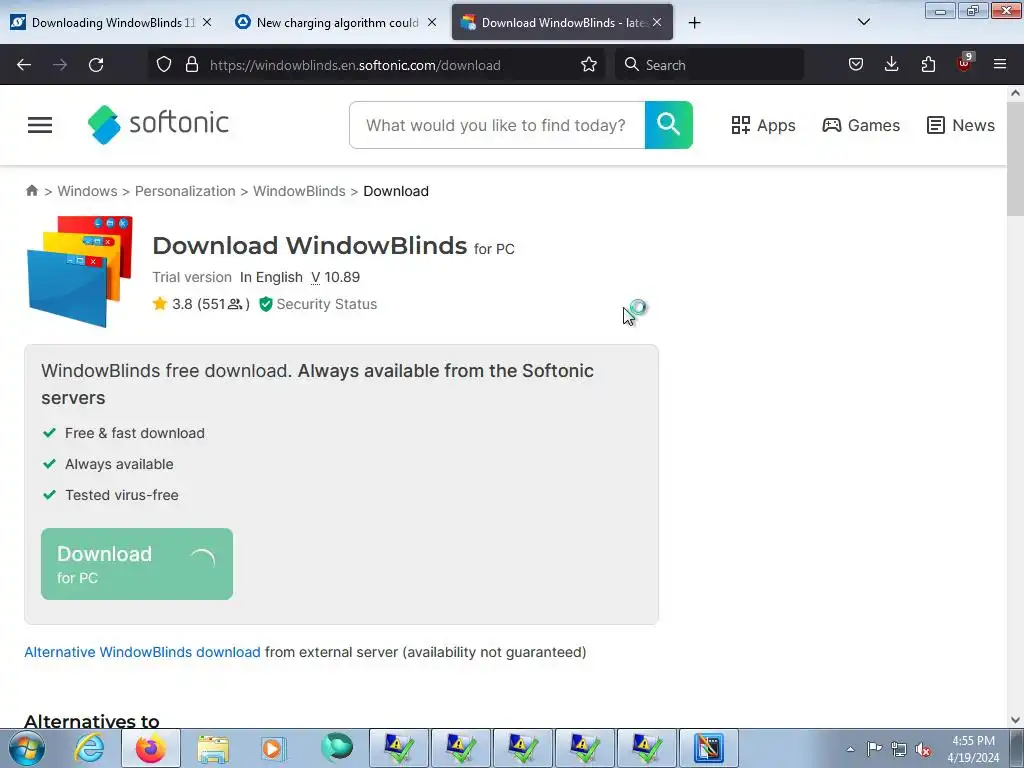Launch Internet Explorer from the taskbar

89,748
